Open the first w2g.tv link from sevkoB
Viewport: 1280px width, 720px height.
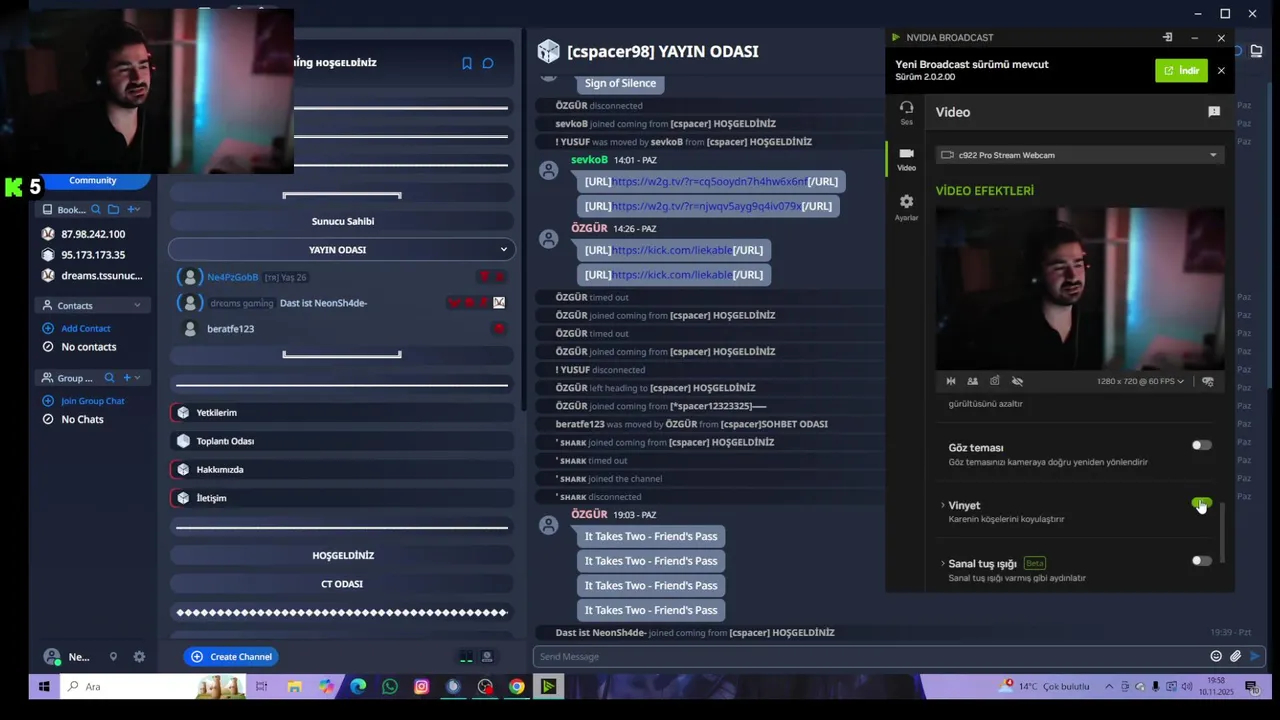click(710, 182)
